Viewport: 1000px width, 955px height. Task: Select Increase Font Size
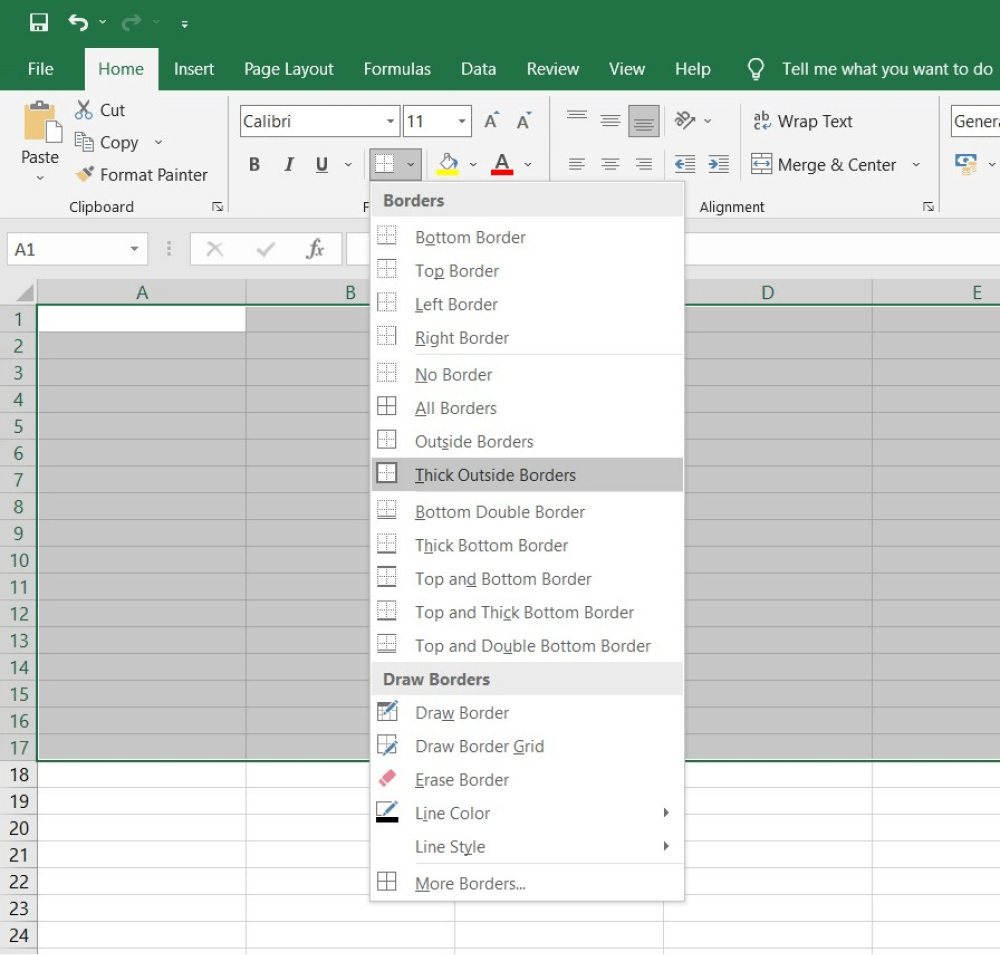[x=490, y=120]
